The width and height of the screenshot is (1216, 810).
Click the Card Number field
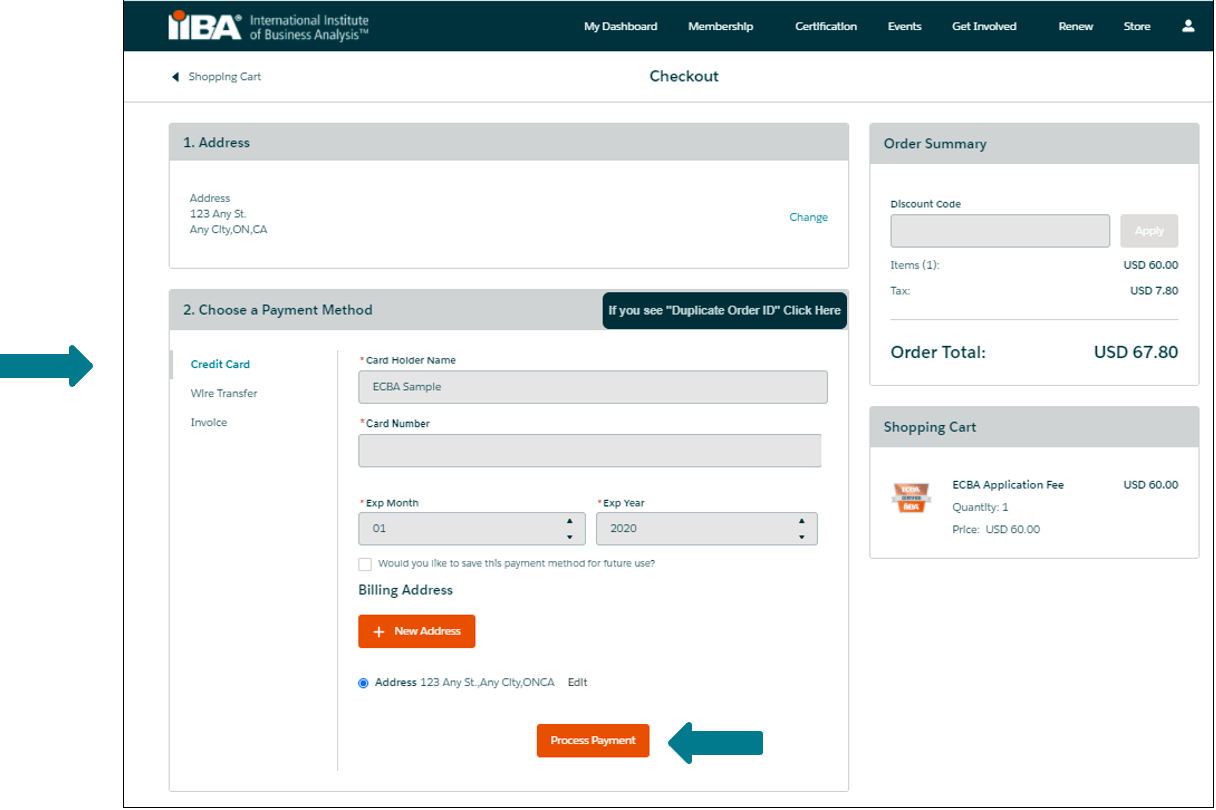[x=590, y=451]
